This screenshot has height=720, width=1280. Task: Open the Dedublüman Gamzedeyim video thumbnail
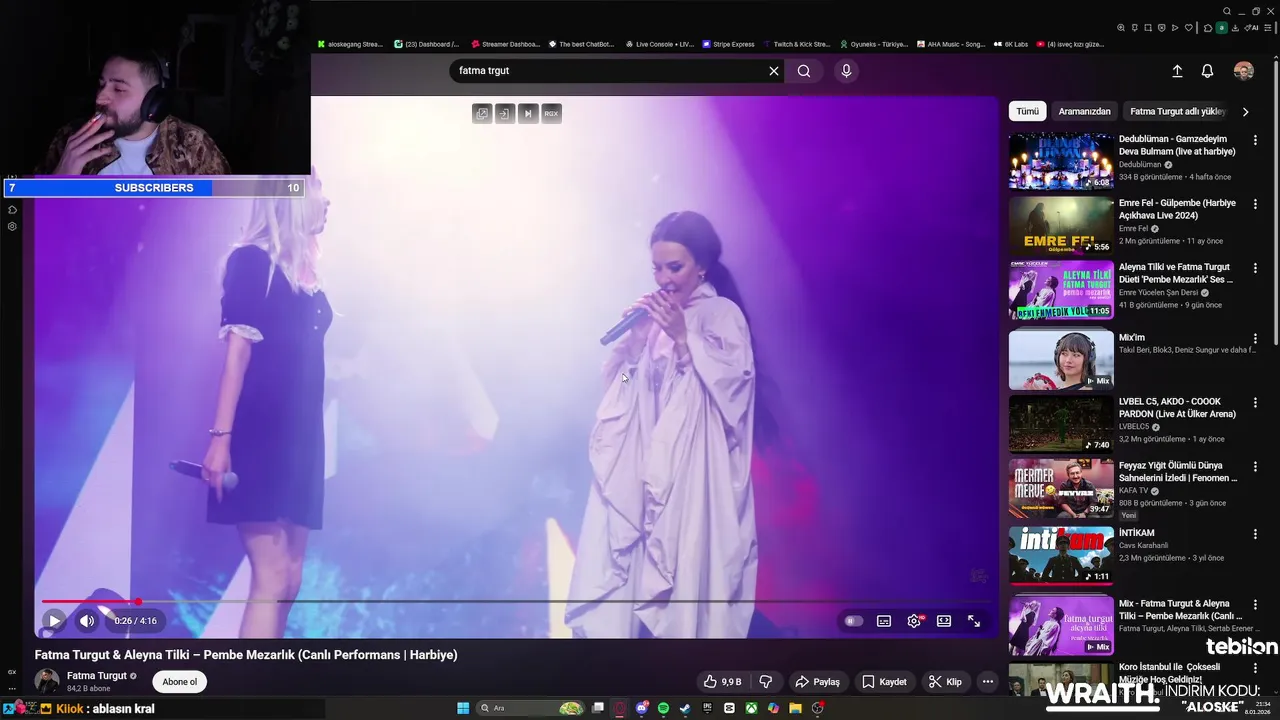click(1061, 161)
